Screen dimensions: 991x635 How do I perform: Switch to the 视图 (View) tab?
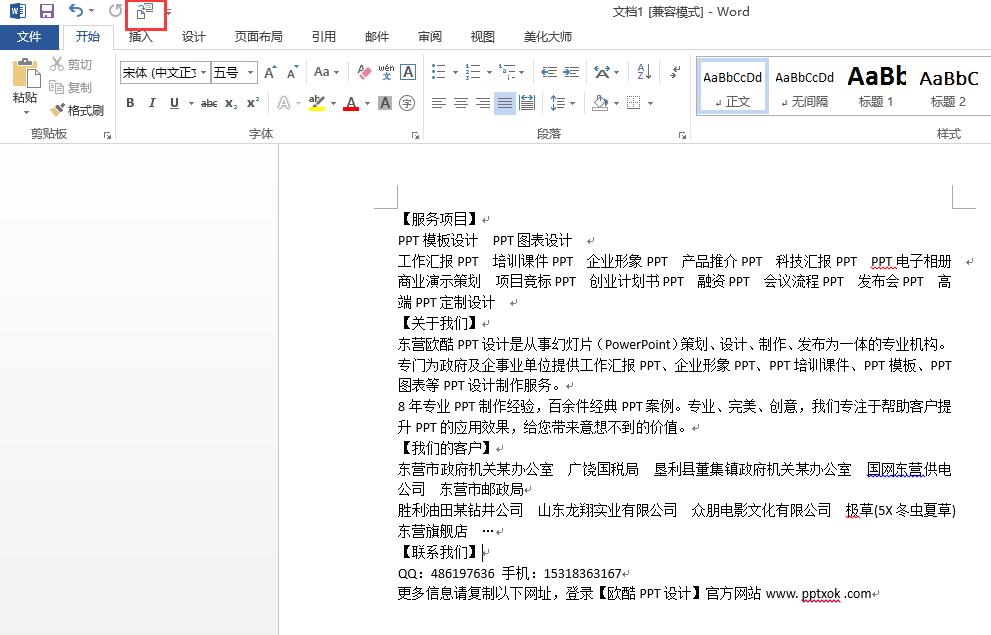click(x=483, y=37)
